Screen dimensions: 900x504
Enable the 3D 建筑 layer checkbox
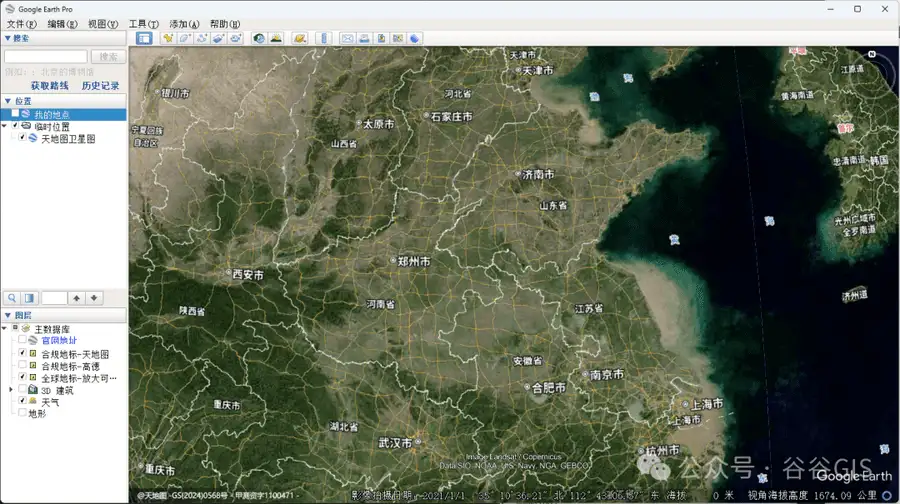click(22, 389)
